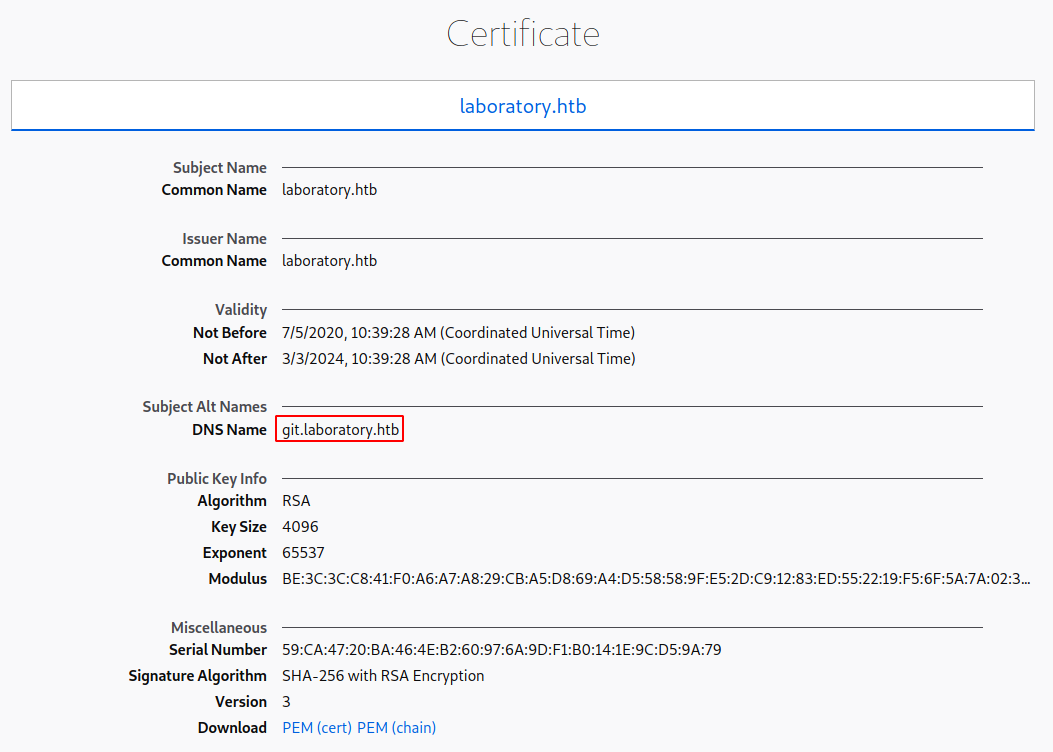The width and height of the screenshot is (1053, 752).
Task: Click the truncated Modulus hex value
Action: tap(656, 579)
